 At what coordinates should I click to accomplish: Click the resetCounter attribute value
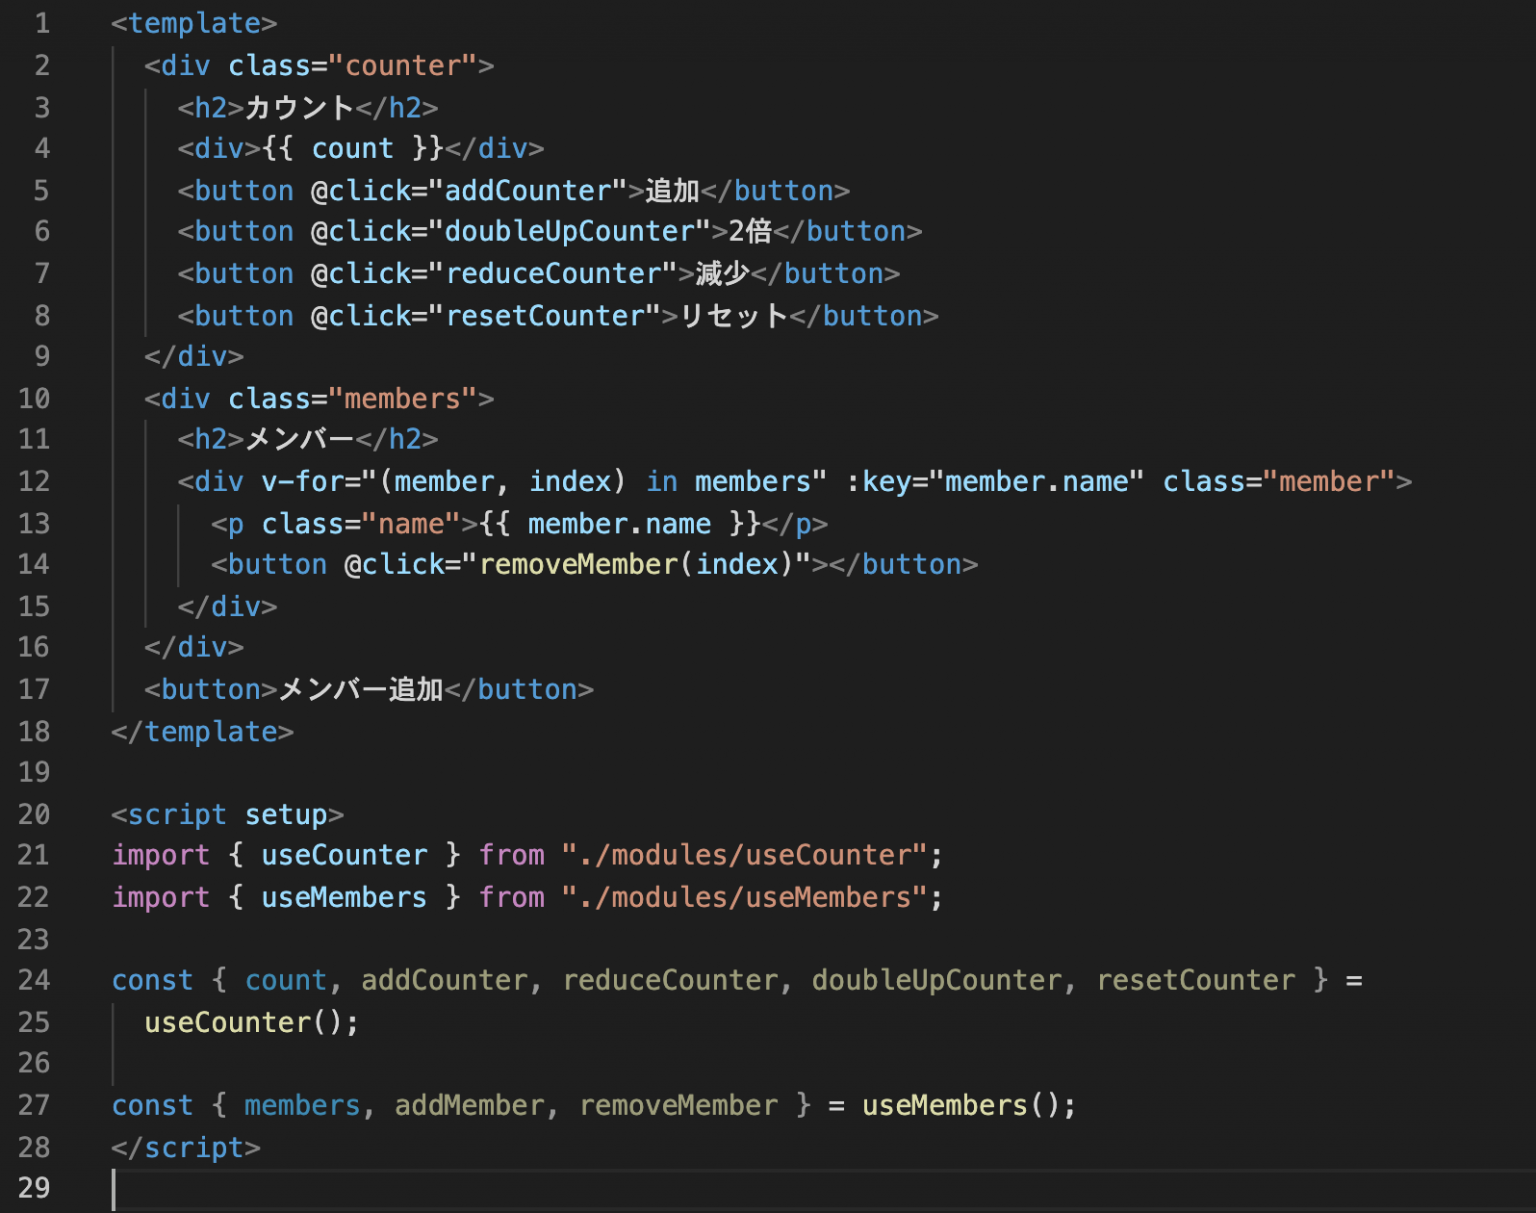tap(548, 315)
